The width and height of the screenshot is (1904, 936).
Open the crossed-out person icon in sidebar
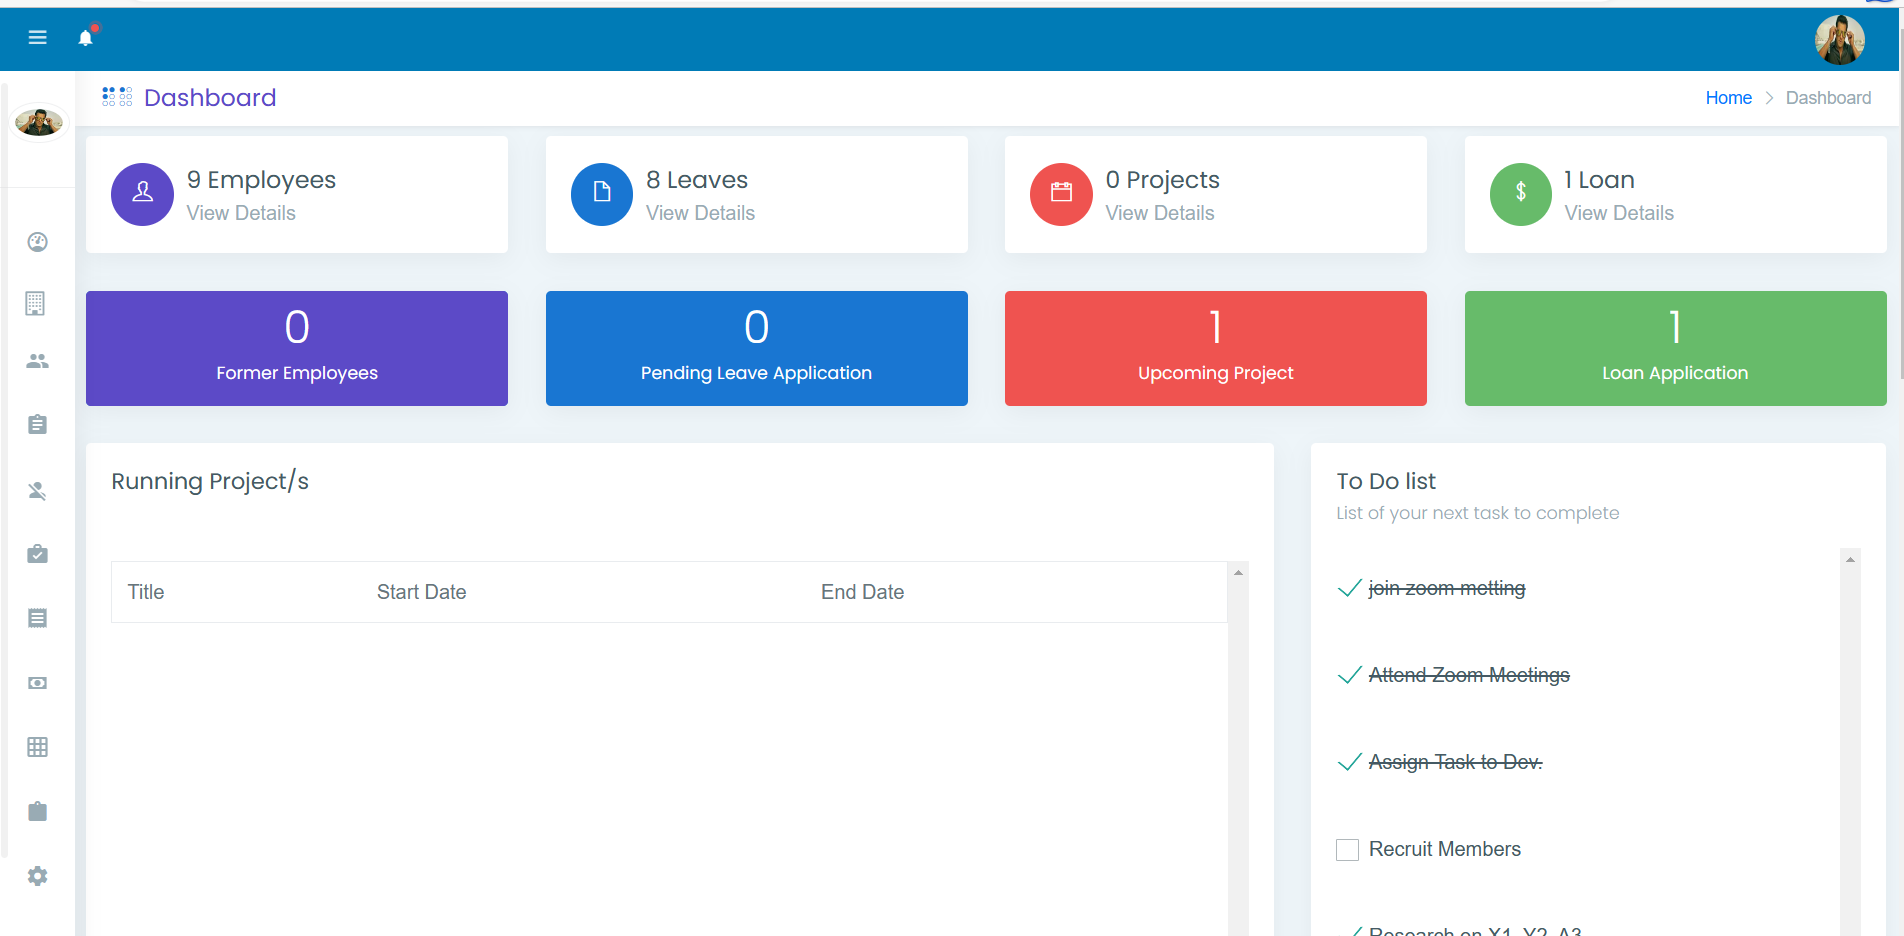pyautogui.click(x=38, y=491)
